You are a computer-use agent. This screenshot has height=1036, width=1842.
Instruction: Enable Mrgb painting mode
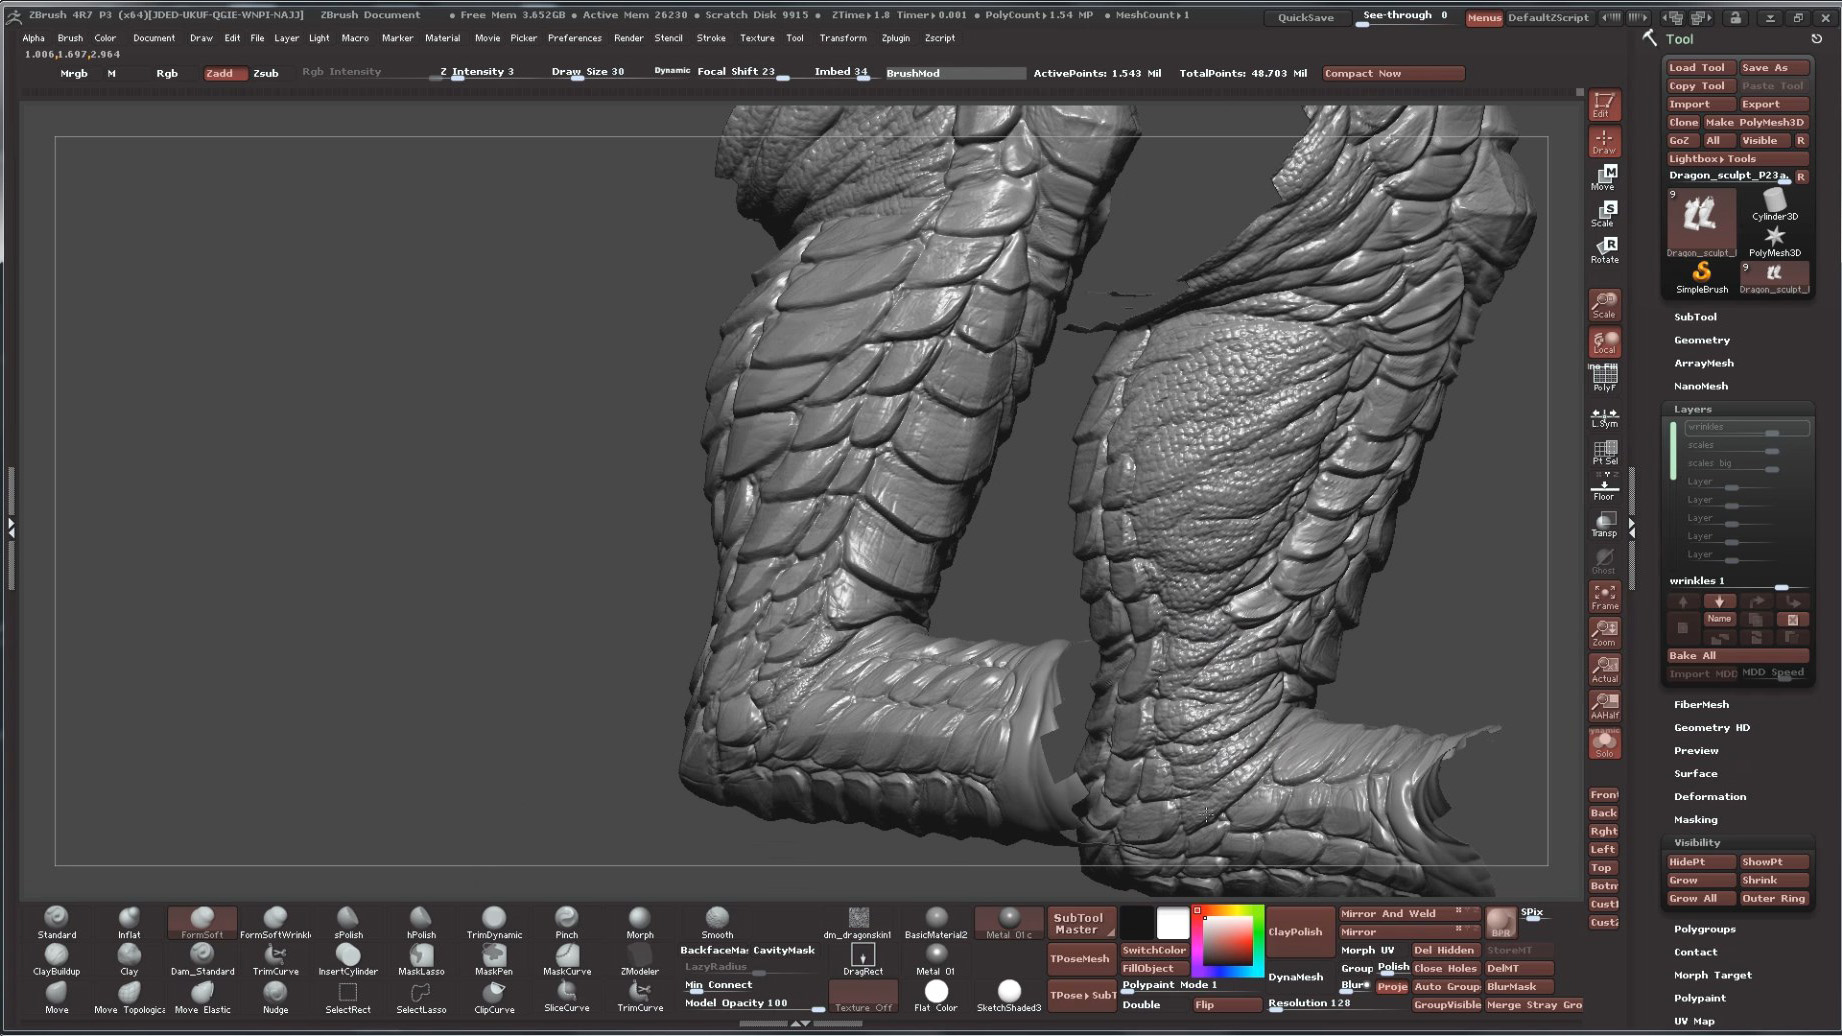click(73, 73)
